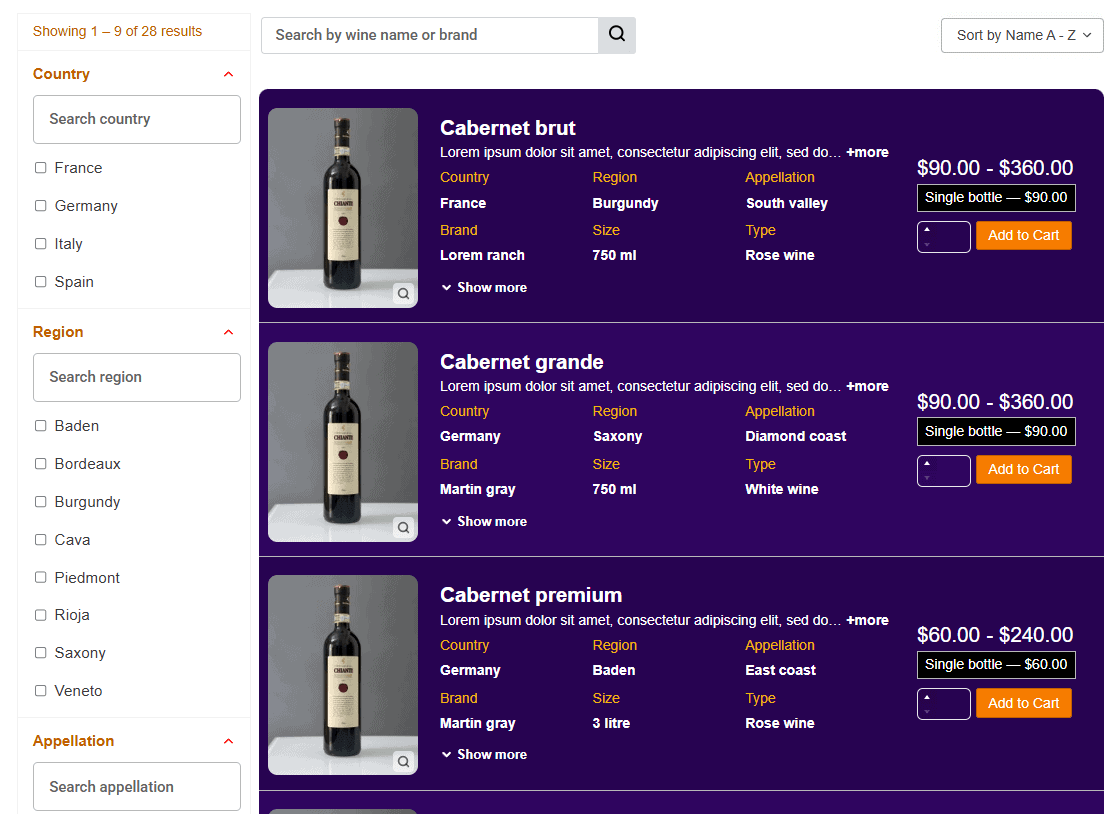Open the Sort by Name dropdown
1112x814 pixels.
(1021, 35)
